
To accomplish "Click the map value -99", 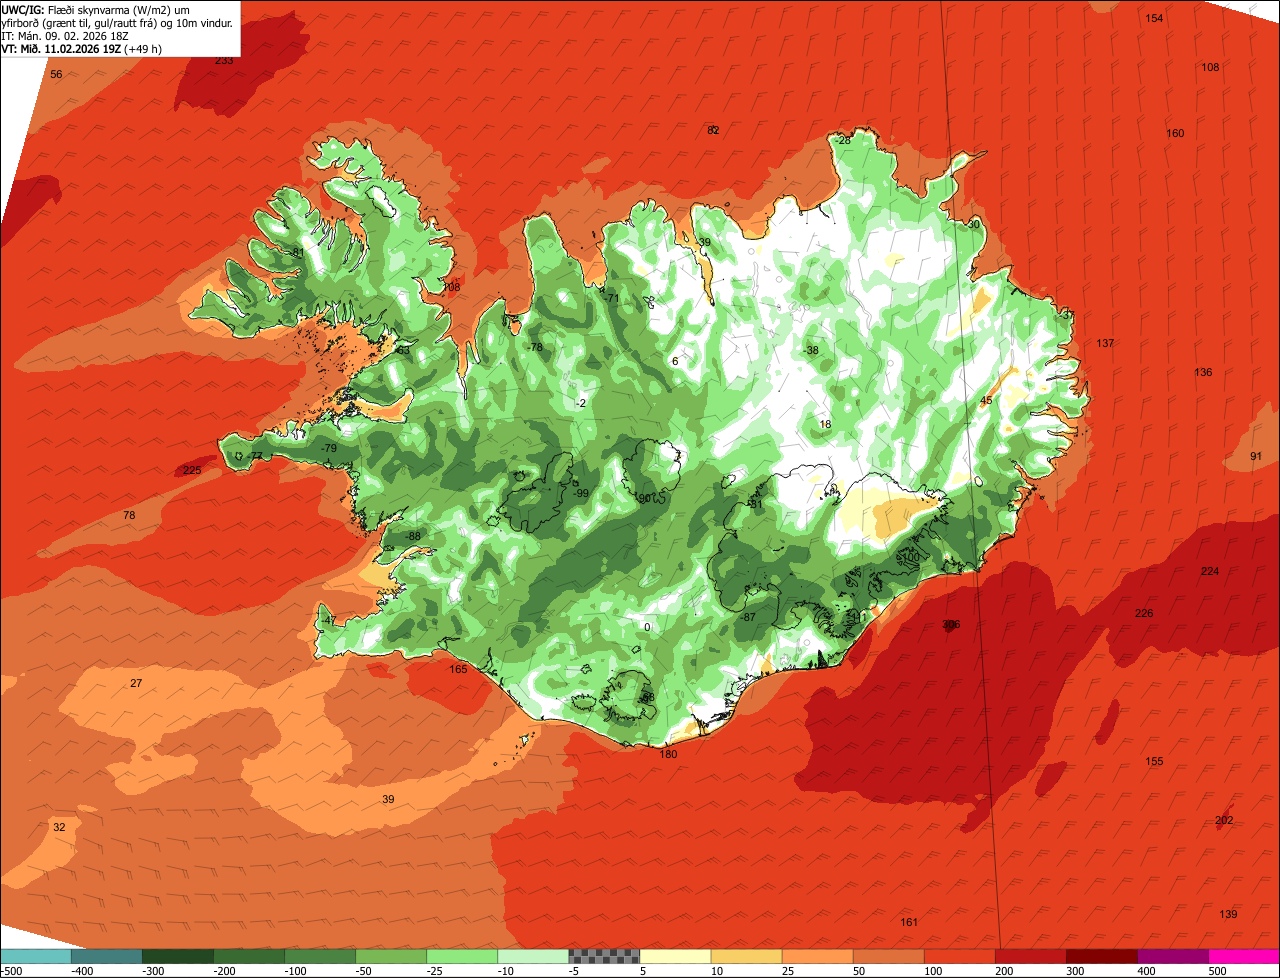I will pos(582,494).
